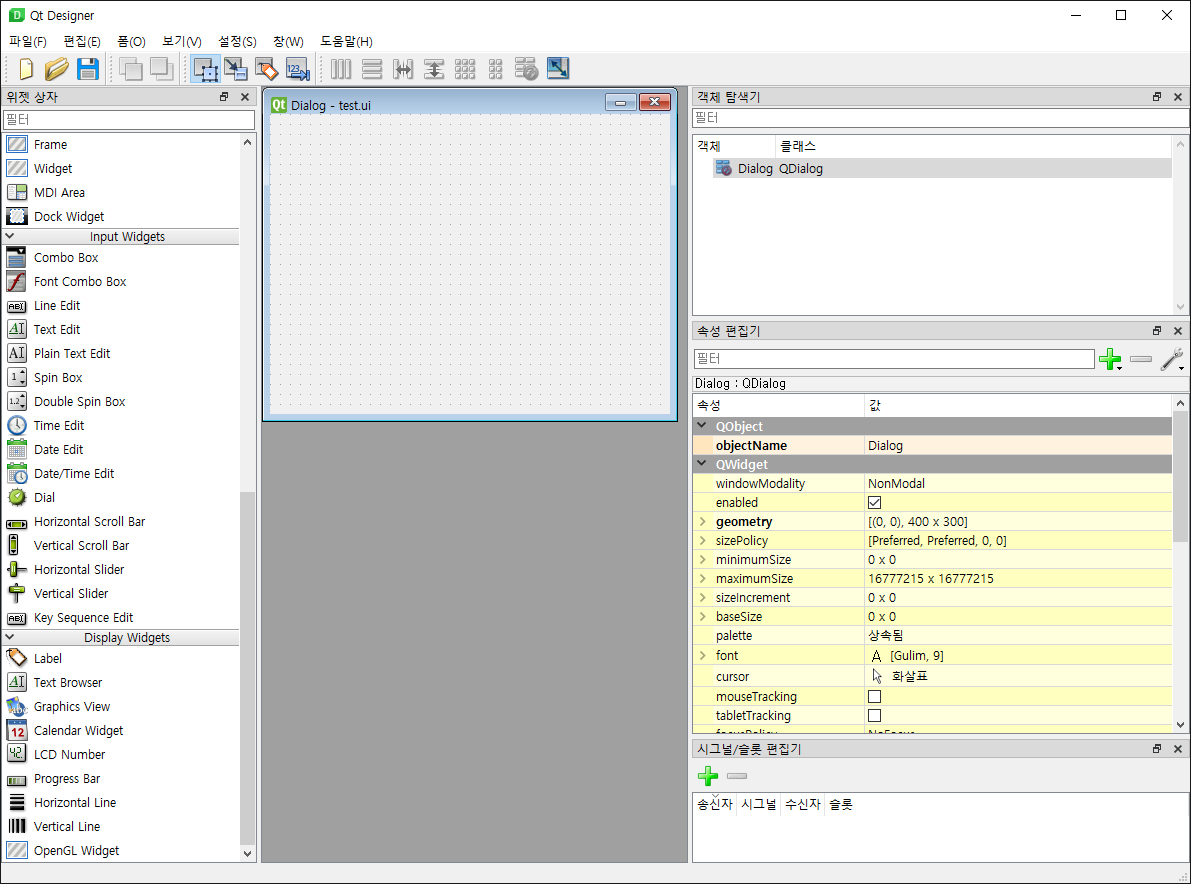Click the horizontal splitter layout icon
This screenshot has width=1191, height=884.
403,69
